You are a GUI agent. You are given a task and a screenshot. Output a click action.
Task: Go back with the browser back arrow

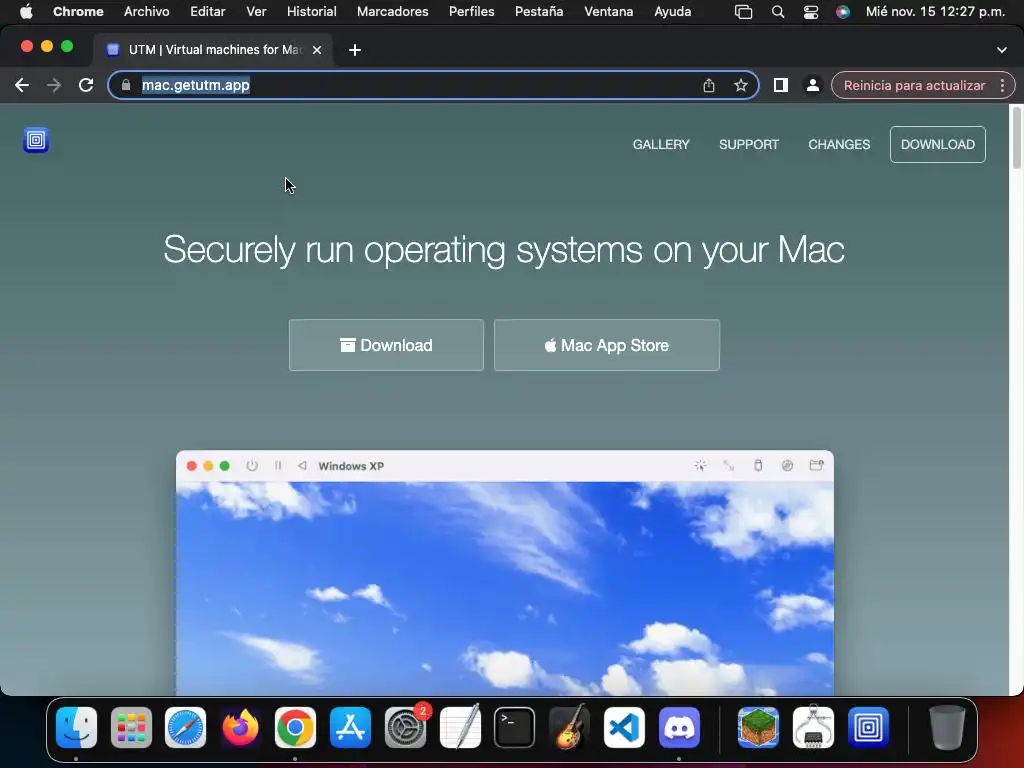pyautogui.click(x=22, y=85)
